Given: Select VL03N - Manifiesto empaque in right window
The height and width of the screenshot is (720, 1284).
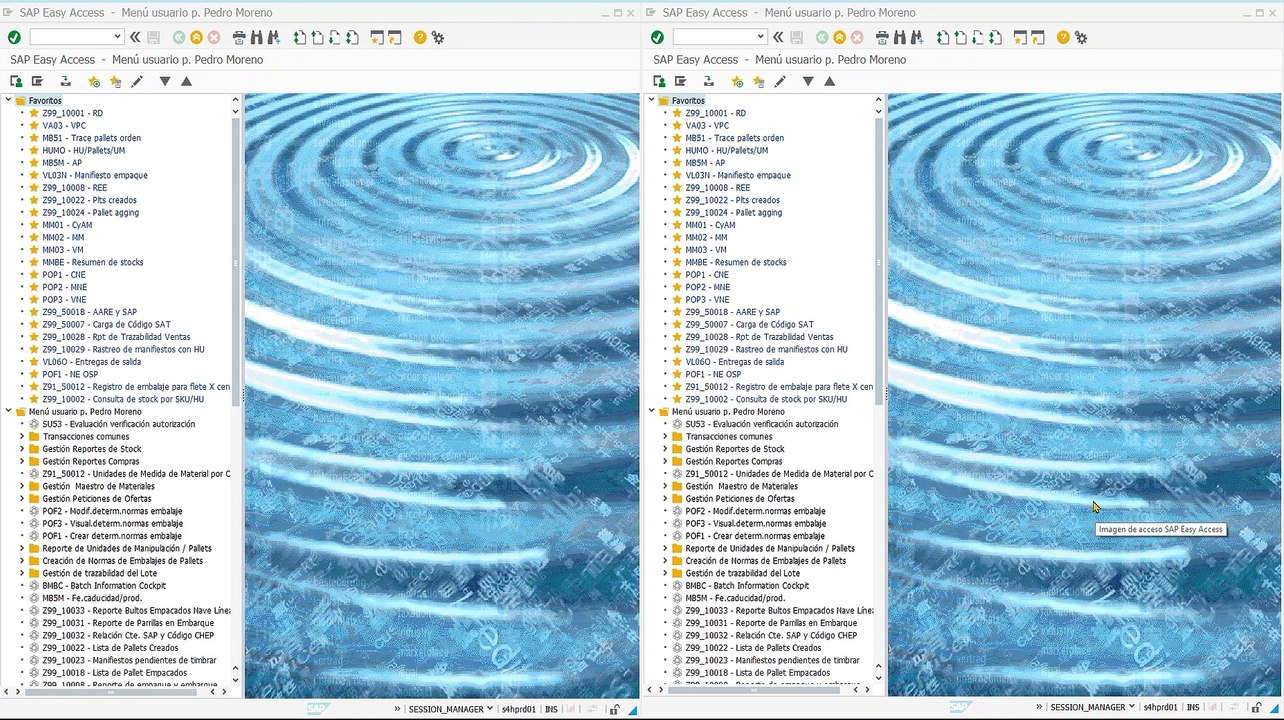Looking at the screenshot, I should 738,176.
